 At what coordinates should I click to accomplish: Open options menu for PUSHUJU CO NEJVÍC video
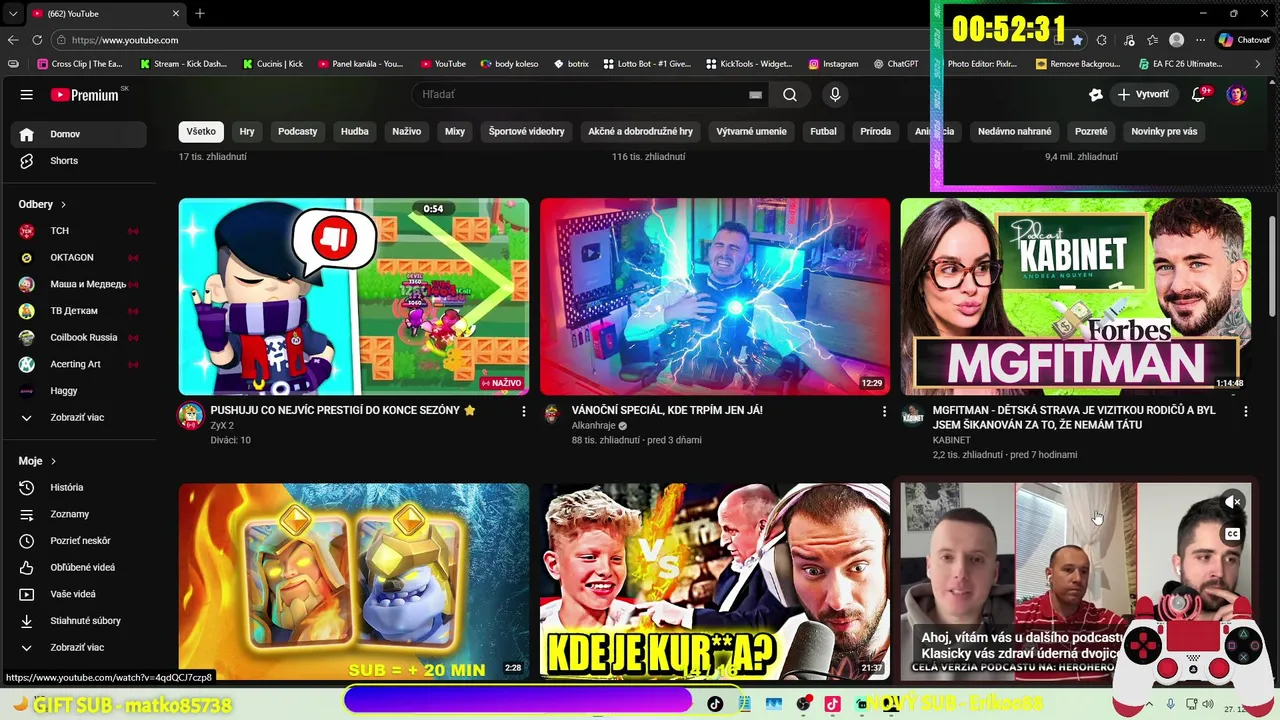click(x=523, y=411)
